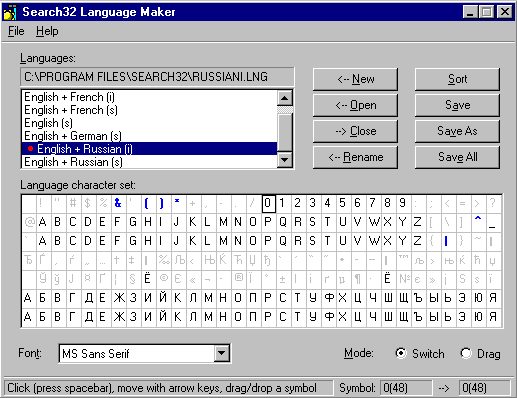The height and width of the screenshot is (398, 517).
Task: Select English + German (s) entry
Action: [x=149, y=136]
